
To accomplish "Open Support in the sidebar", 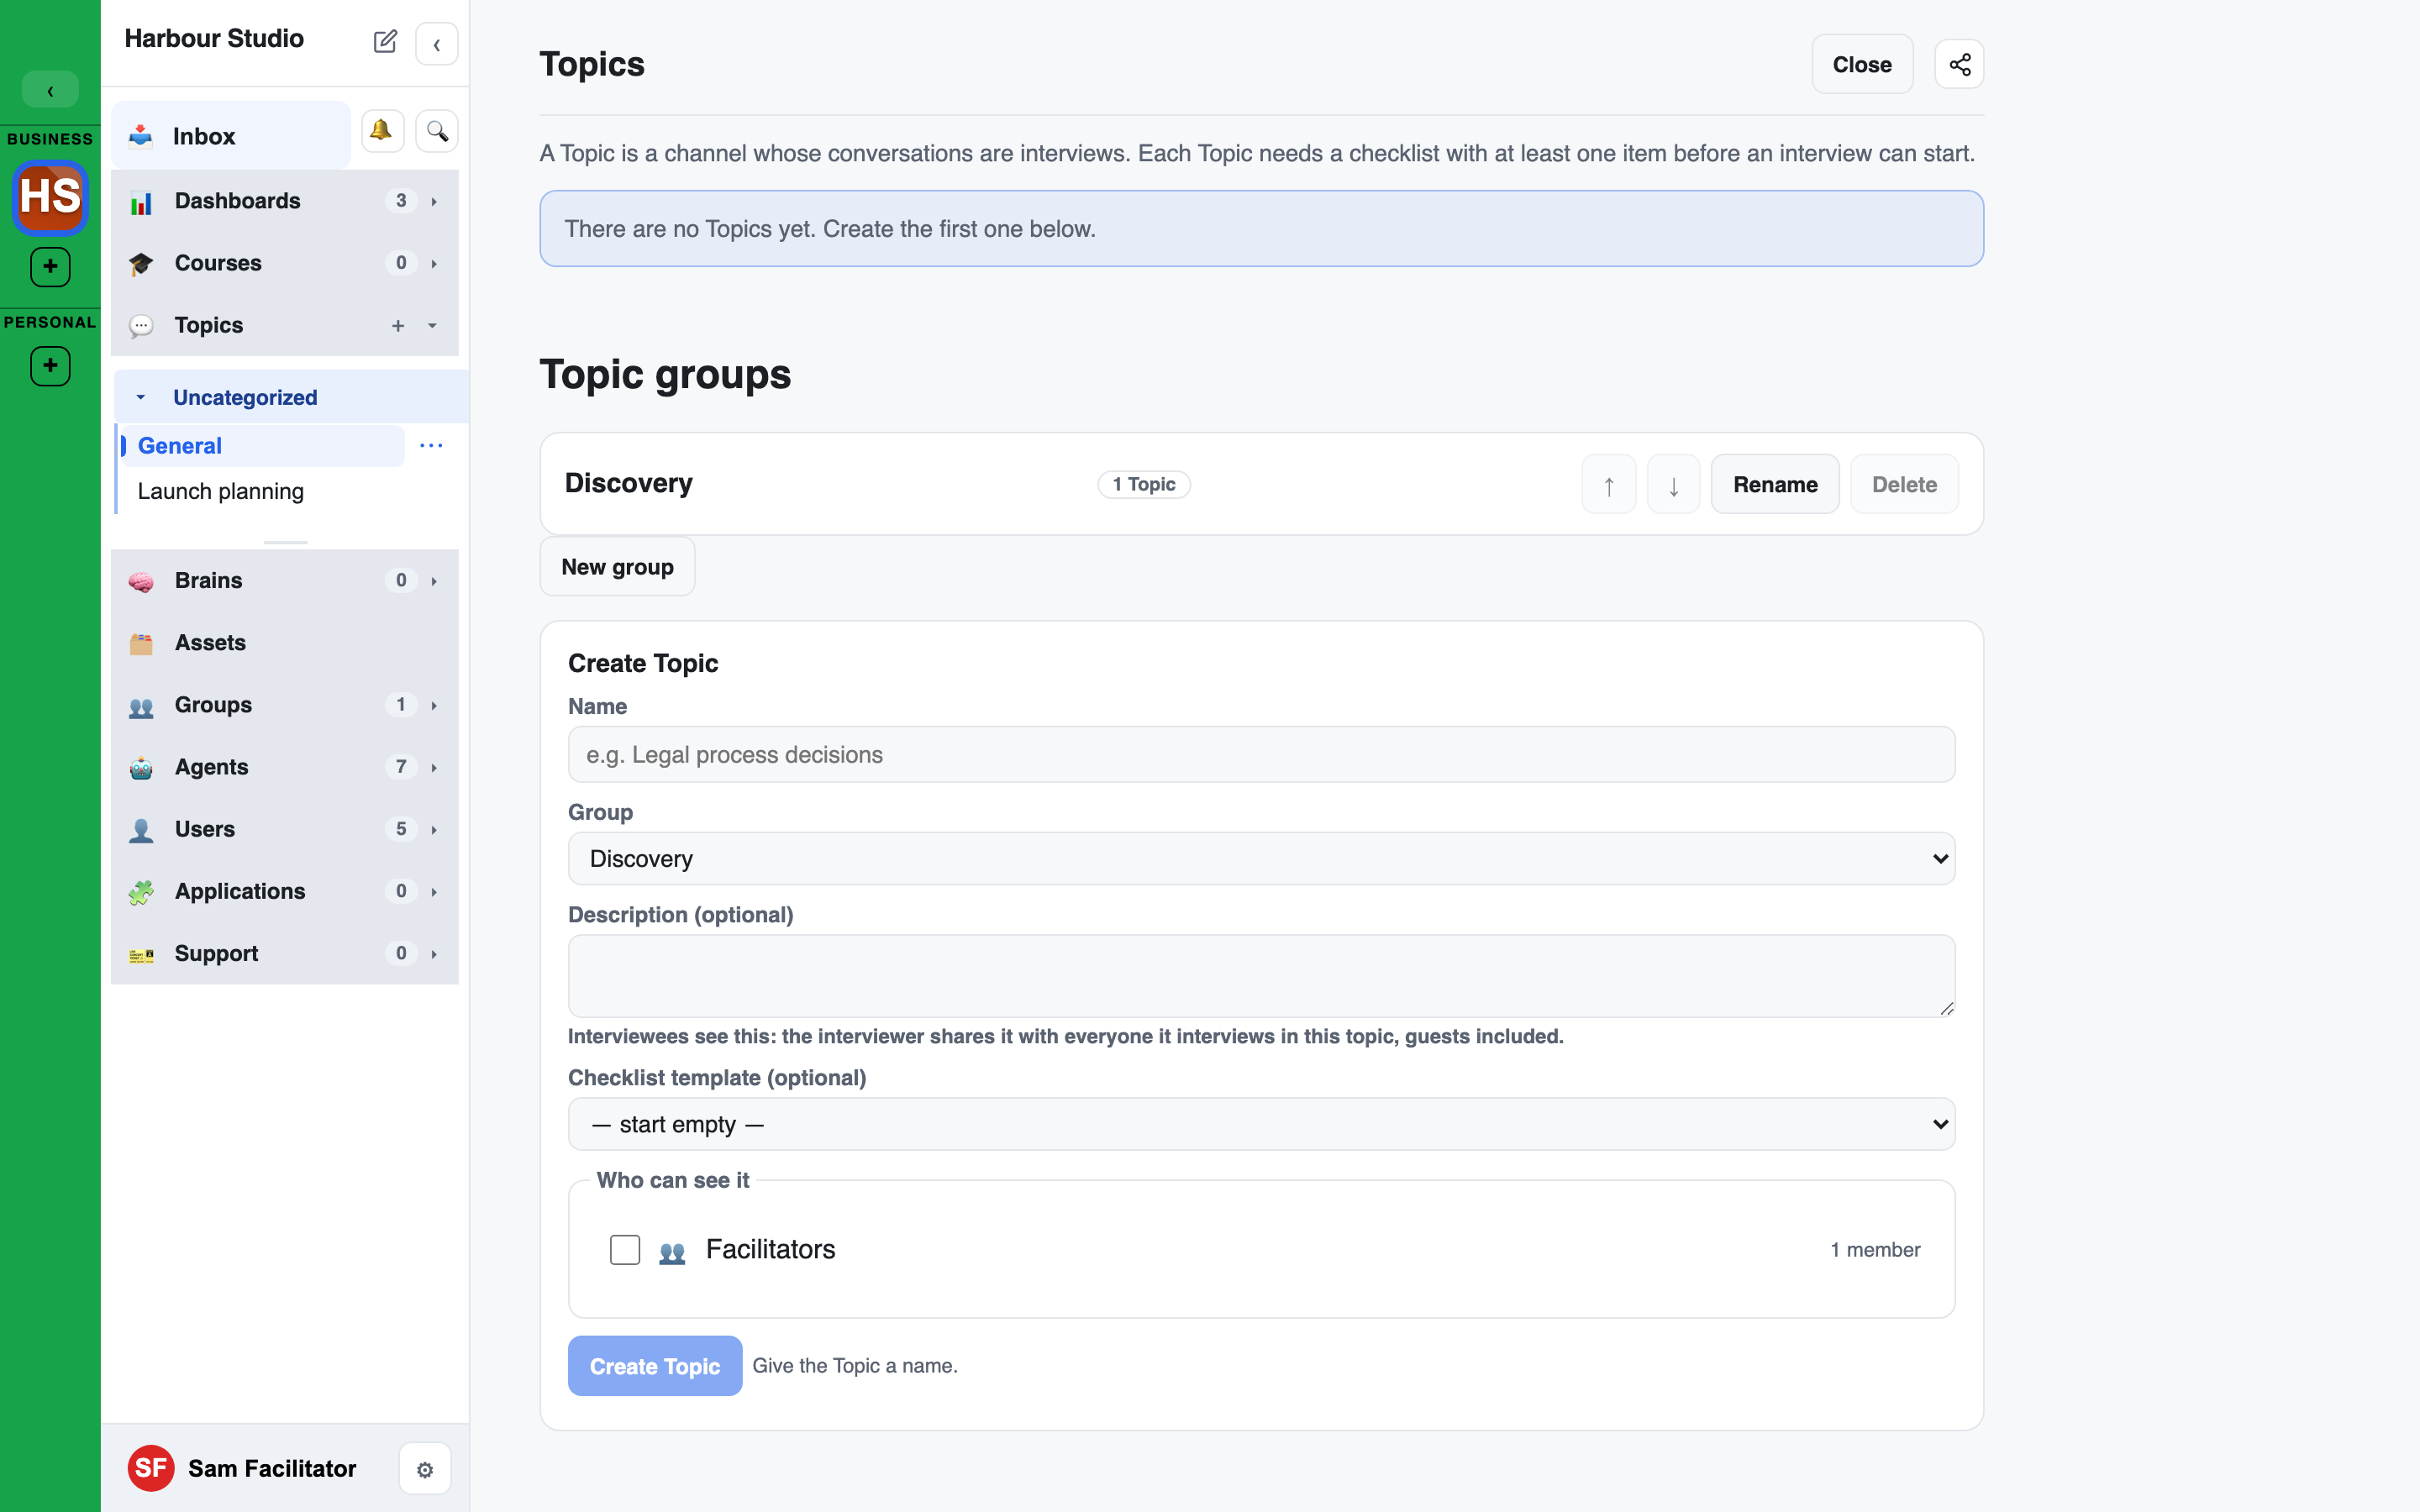I will [x=285, y=954].
